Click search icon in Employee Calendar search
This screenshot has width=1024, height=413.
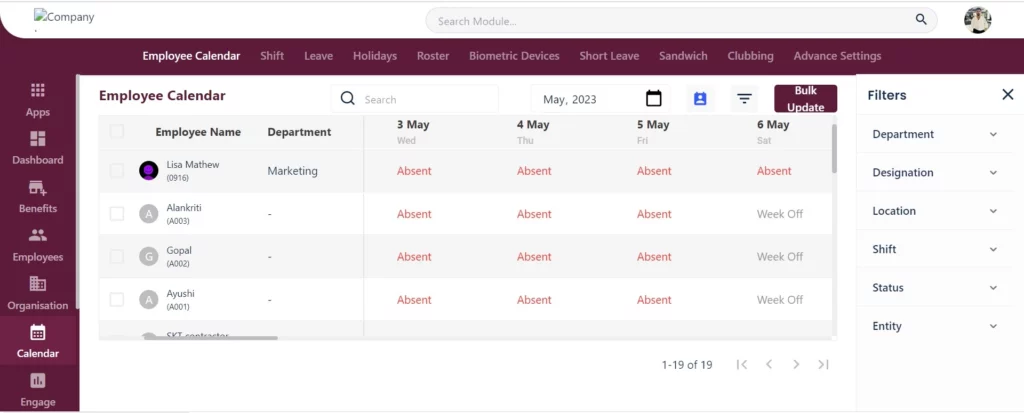[x=348, y=99]
